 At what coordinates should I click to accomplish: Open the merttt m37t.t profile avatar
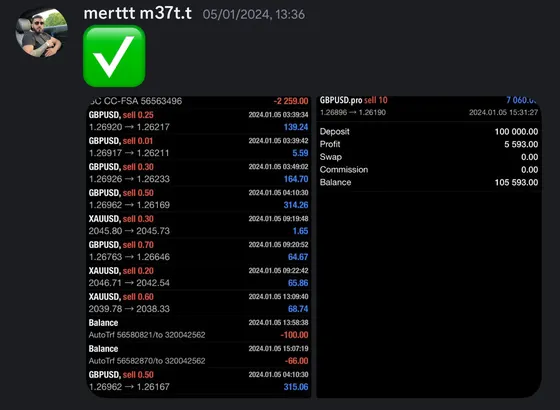coord(42,32)
